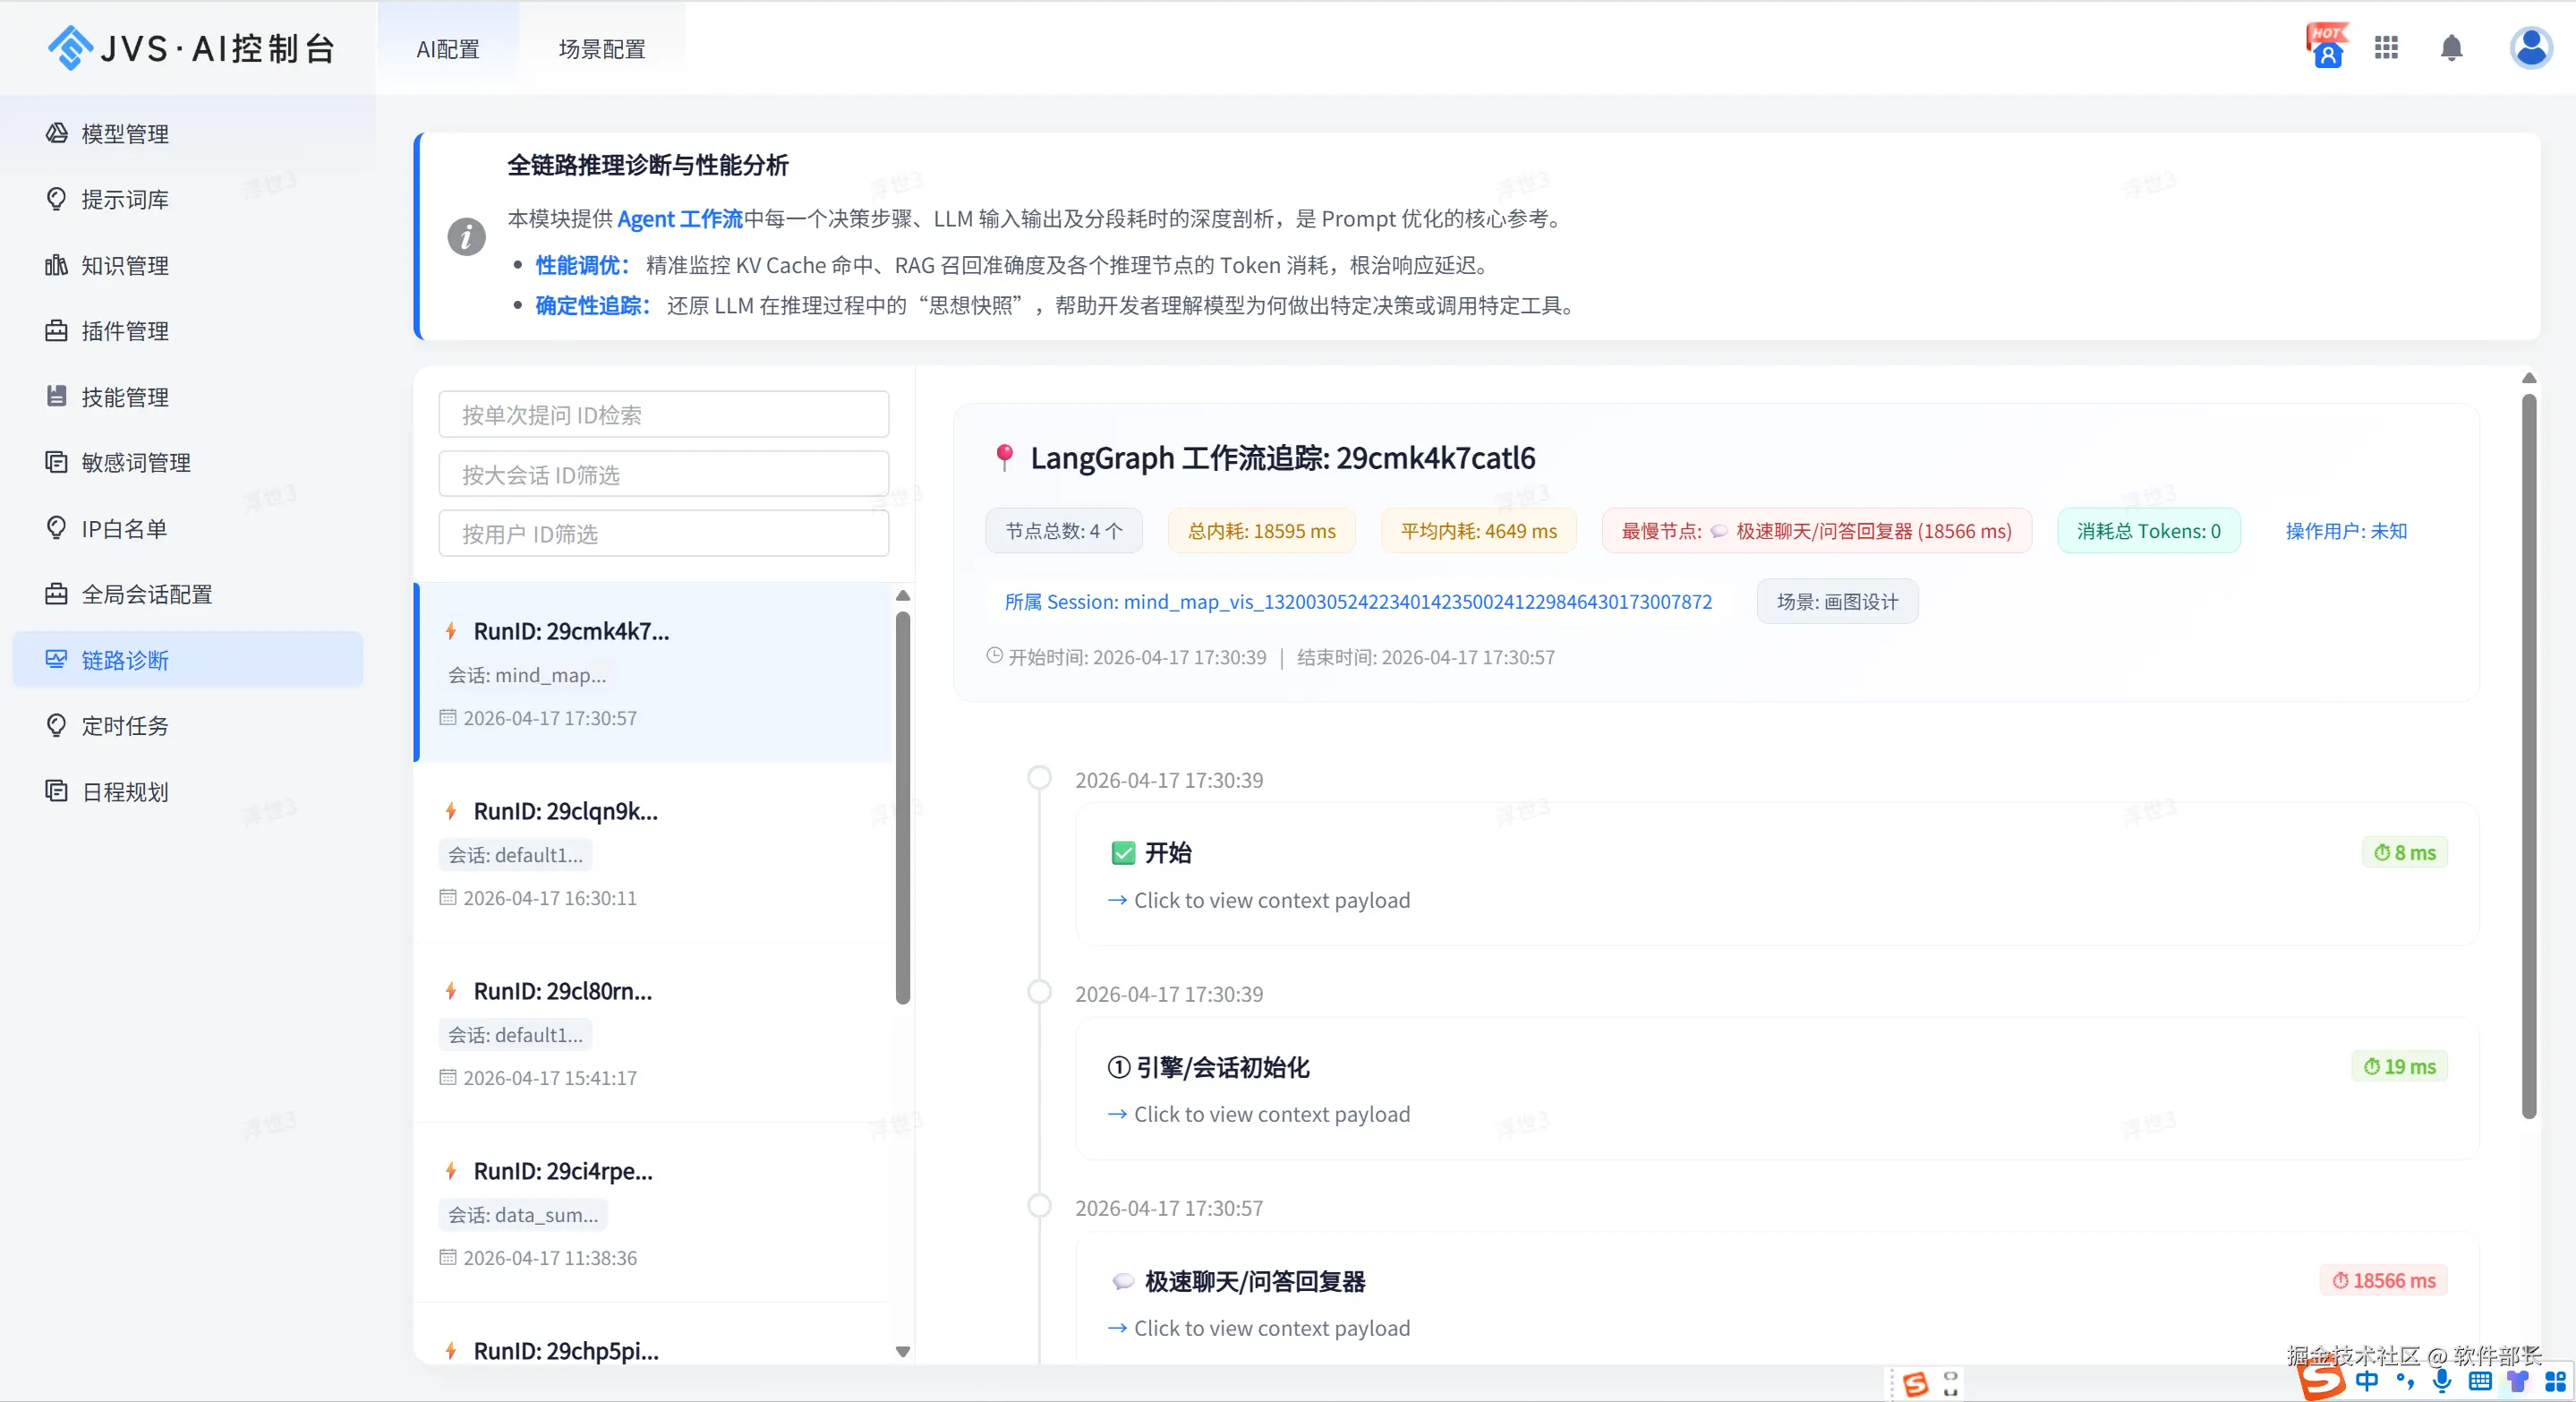This screenshot has width=2576, height=1402.
Task: Expand 开始 node context payload
Action: [1259, 900]
